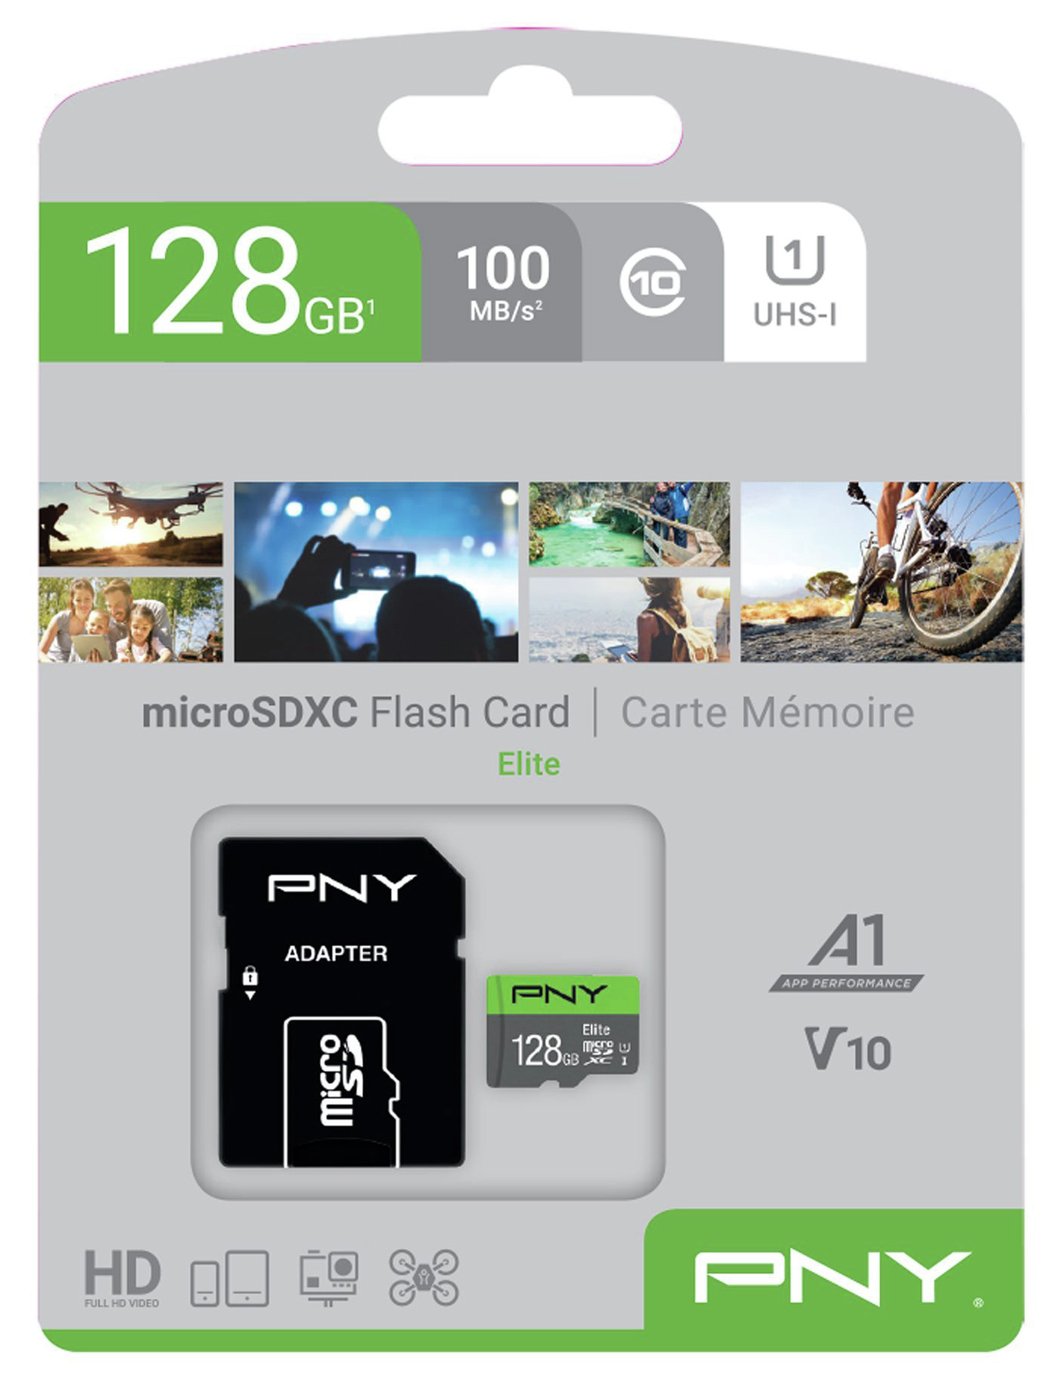Click the white PNY logo on green
1064x1381 pixels.
[832, 1277]
